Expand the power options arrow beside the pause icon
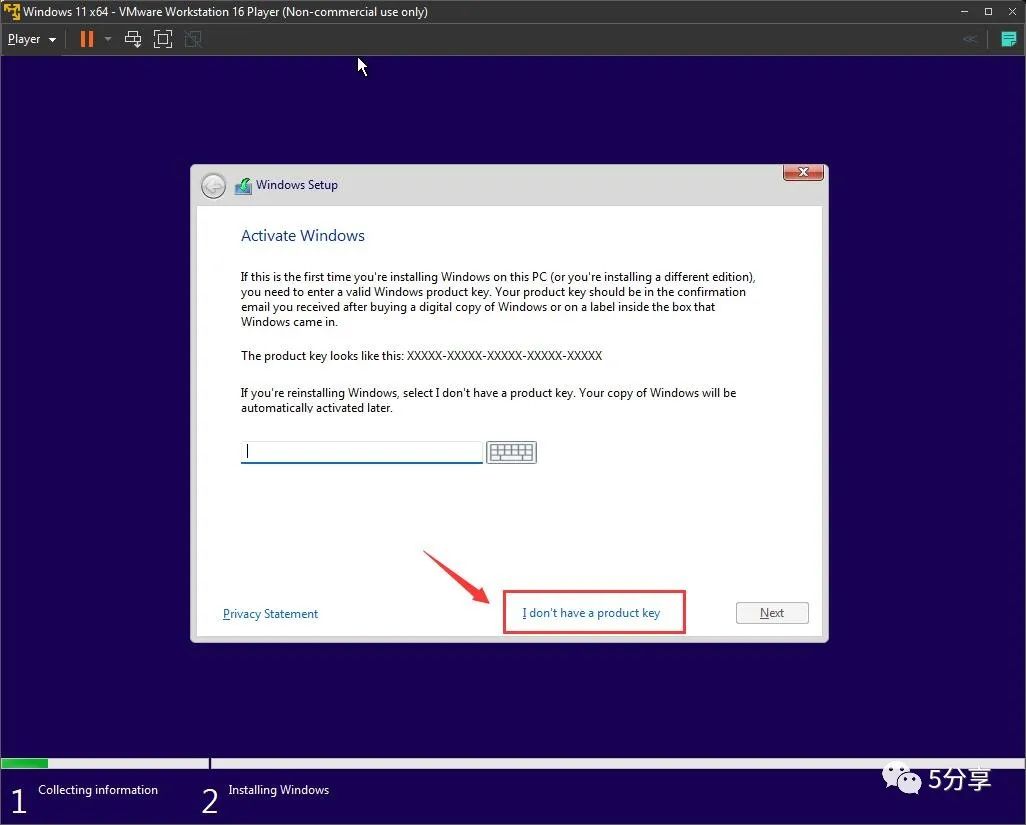This screenshot has width=1026, height=825. [x=108, y=39]
